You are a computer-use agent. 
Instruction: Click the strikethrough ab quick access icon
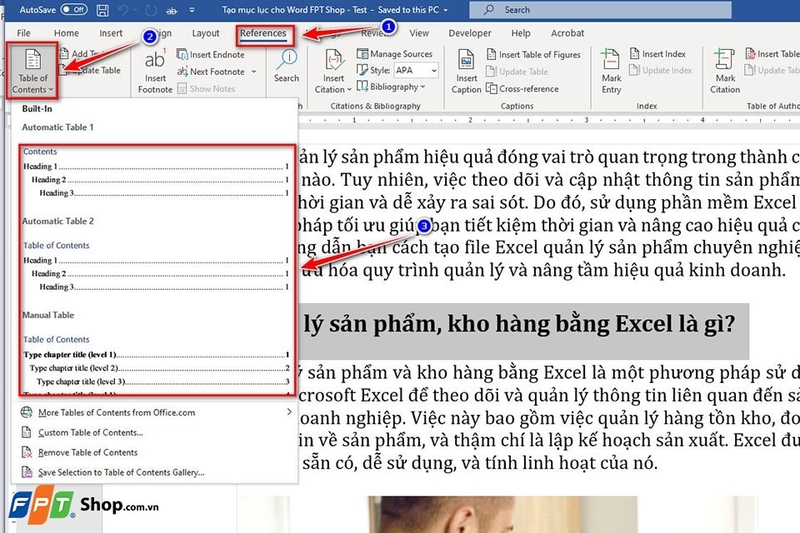[171, 10]
